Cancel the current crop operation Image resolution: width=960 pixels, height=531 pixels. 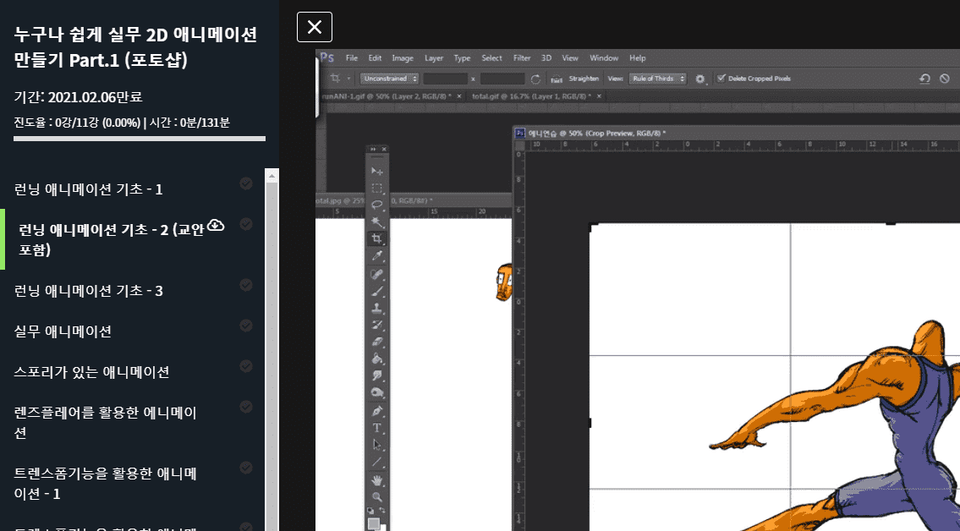point(945,78)
